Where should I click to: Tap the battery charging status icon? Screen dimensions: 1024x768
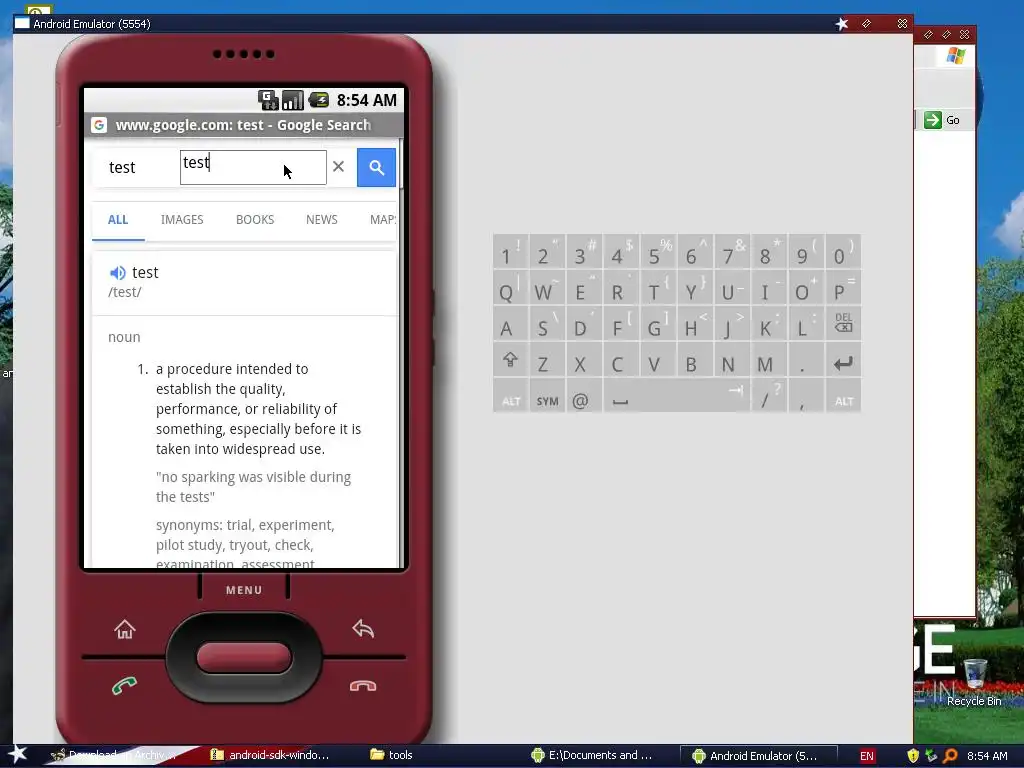(x=319, y=100)
